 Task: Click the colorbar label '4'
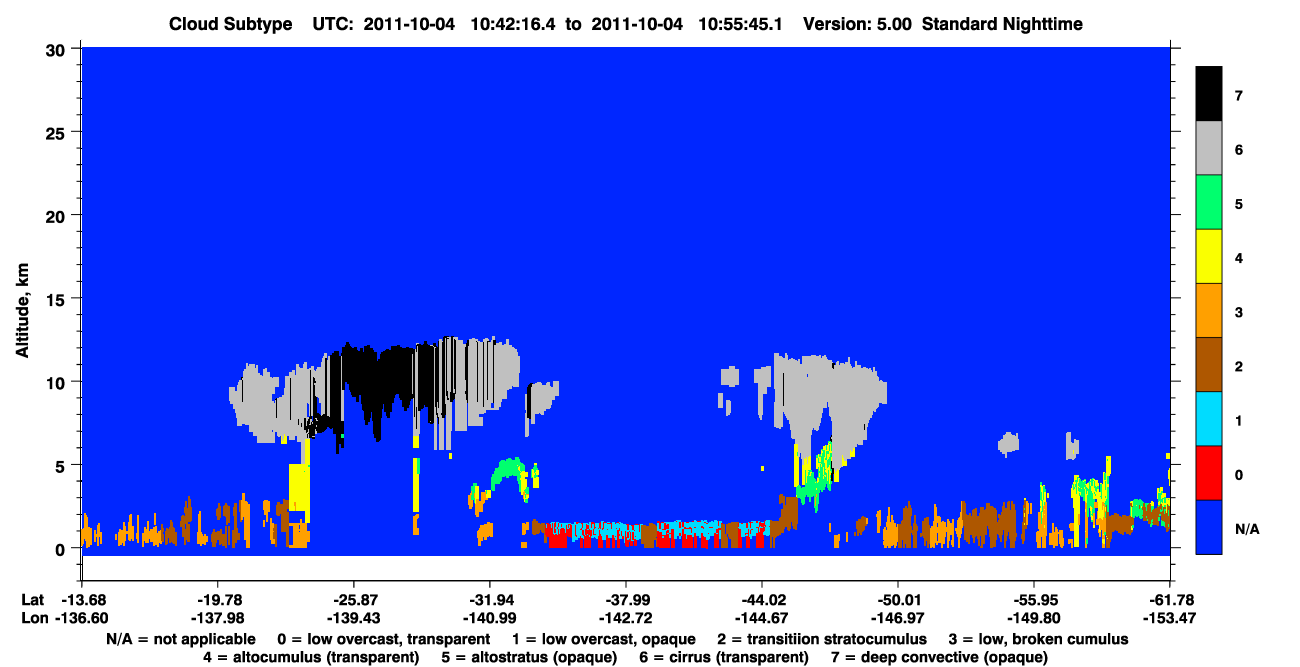coord(1238,258)
